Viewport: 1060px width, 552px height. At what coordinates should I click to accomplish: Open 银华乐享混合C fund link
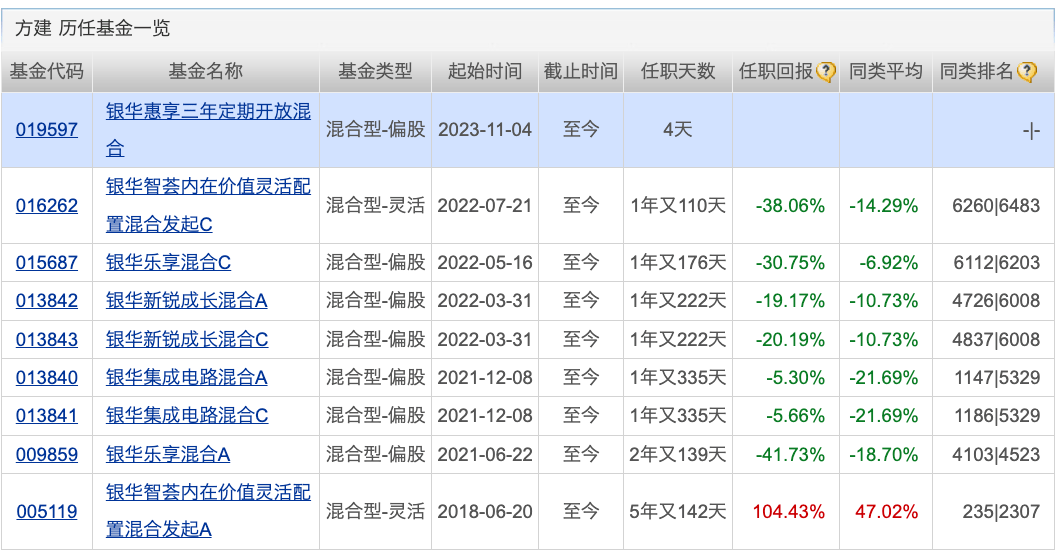point(168,263)
